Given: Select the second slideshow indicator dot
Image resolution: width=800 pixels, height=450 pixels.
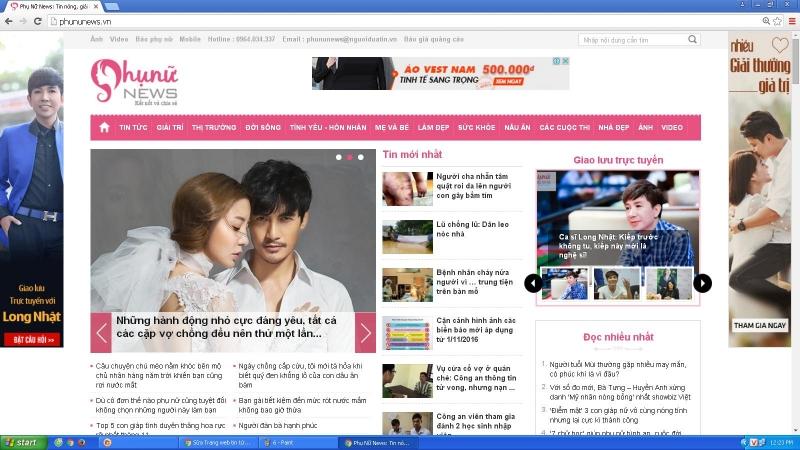Looking at the screenshot, I should [x=349, y=157].
